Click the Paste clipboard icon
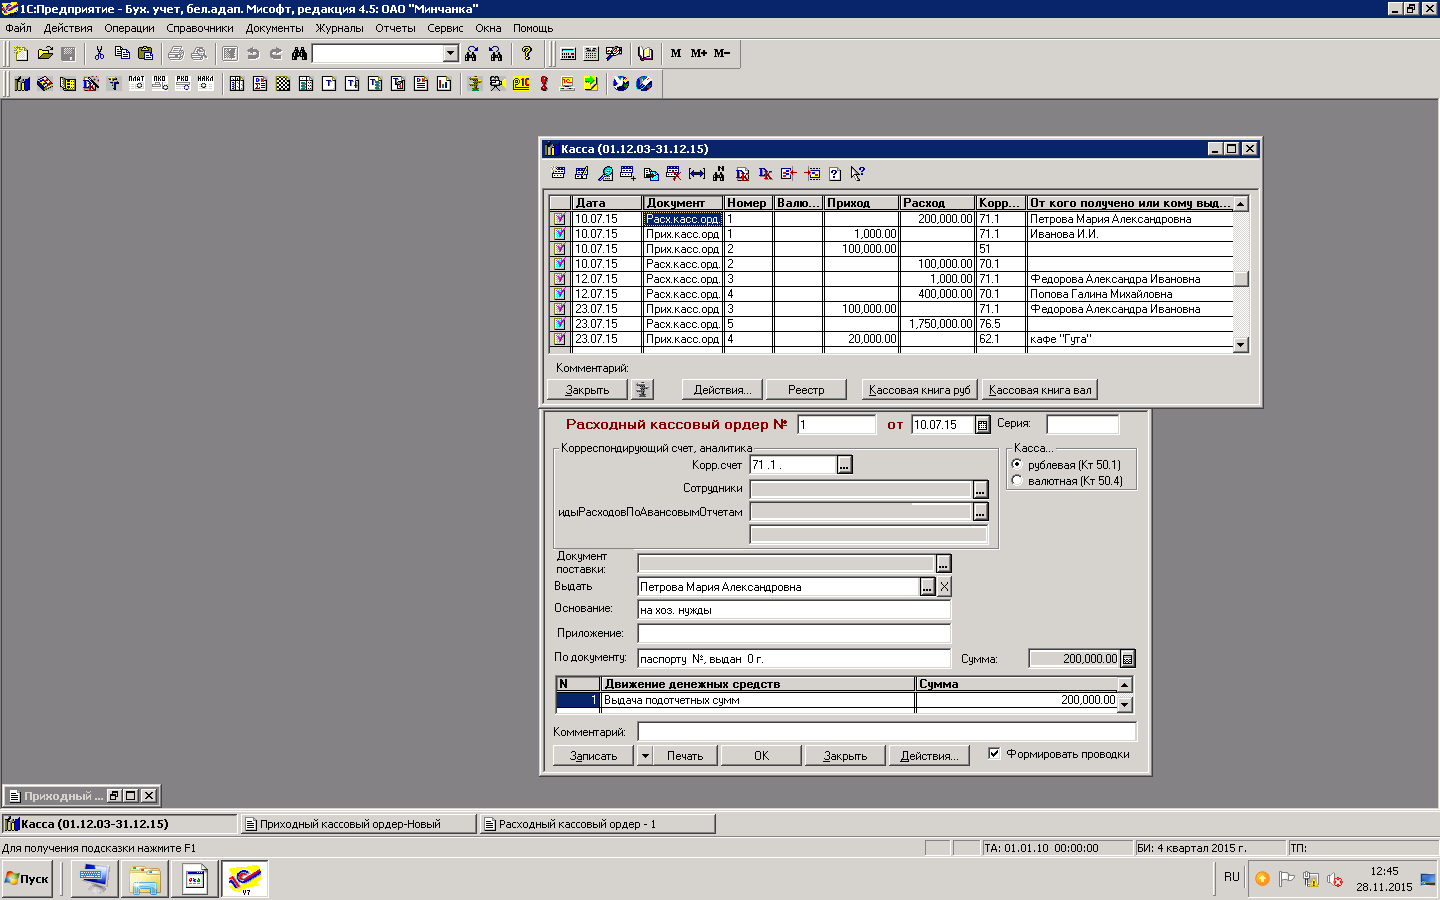 (146, 53)
